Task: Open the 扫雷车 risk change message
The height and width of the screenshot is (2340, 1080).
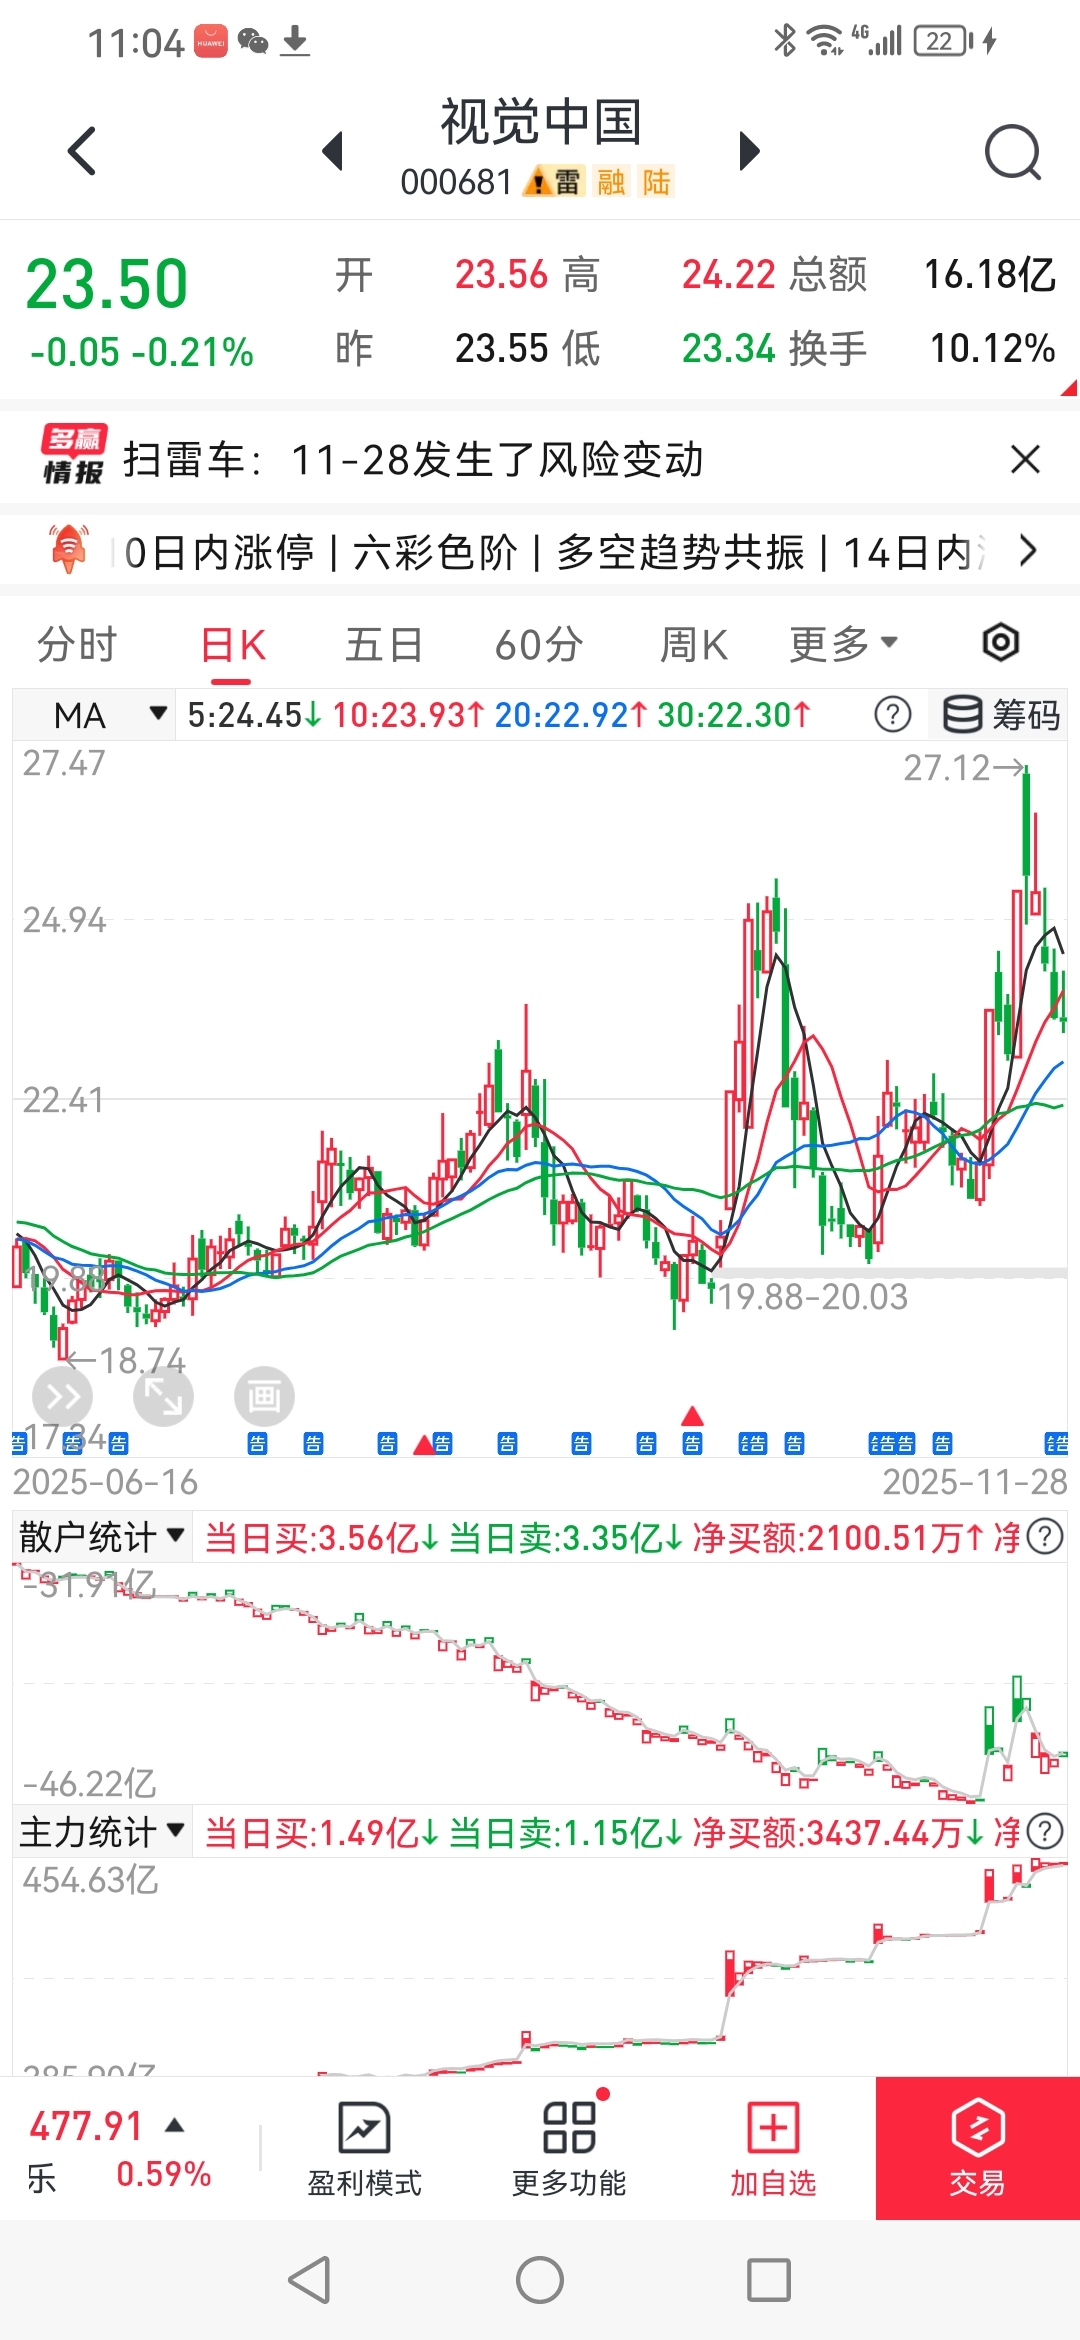Action: point(413,460)
